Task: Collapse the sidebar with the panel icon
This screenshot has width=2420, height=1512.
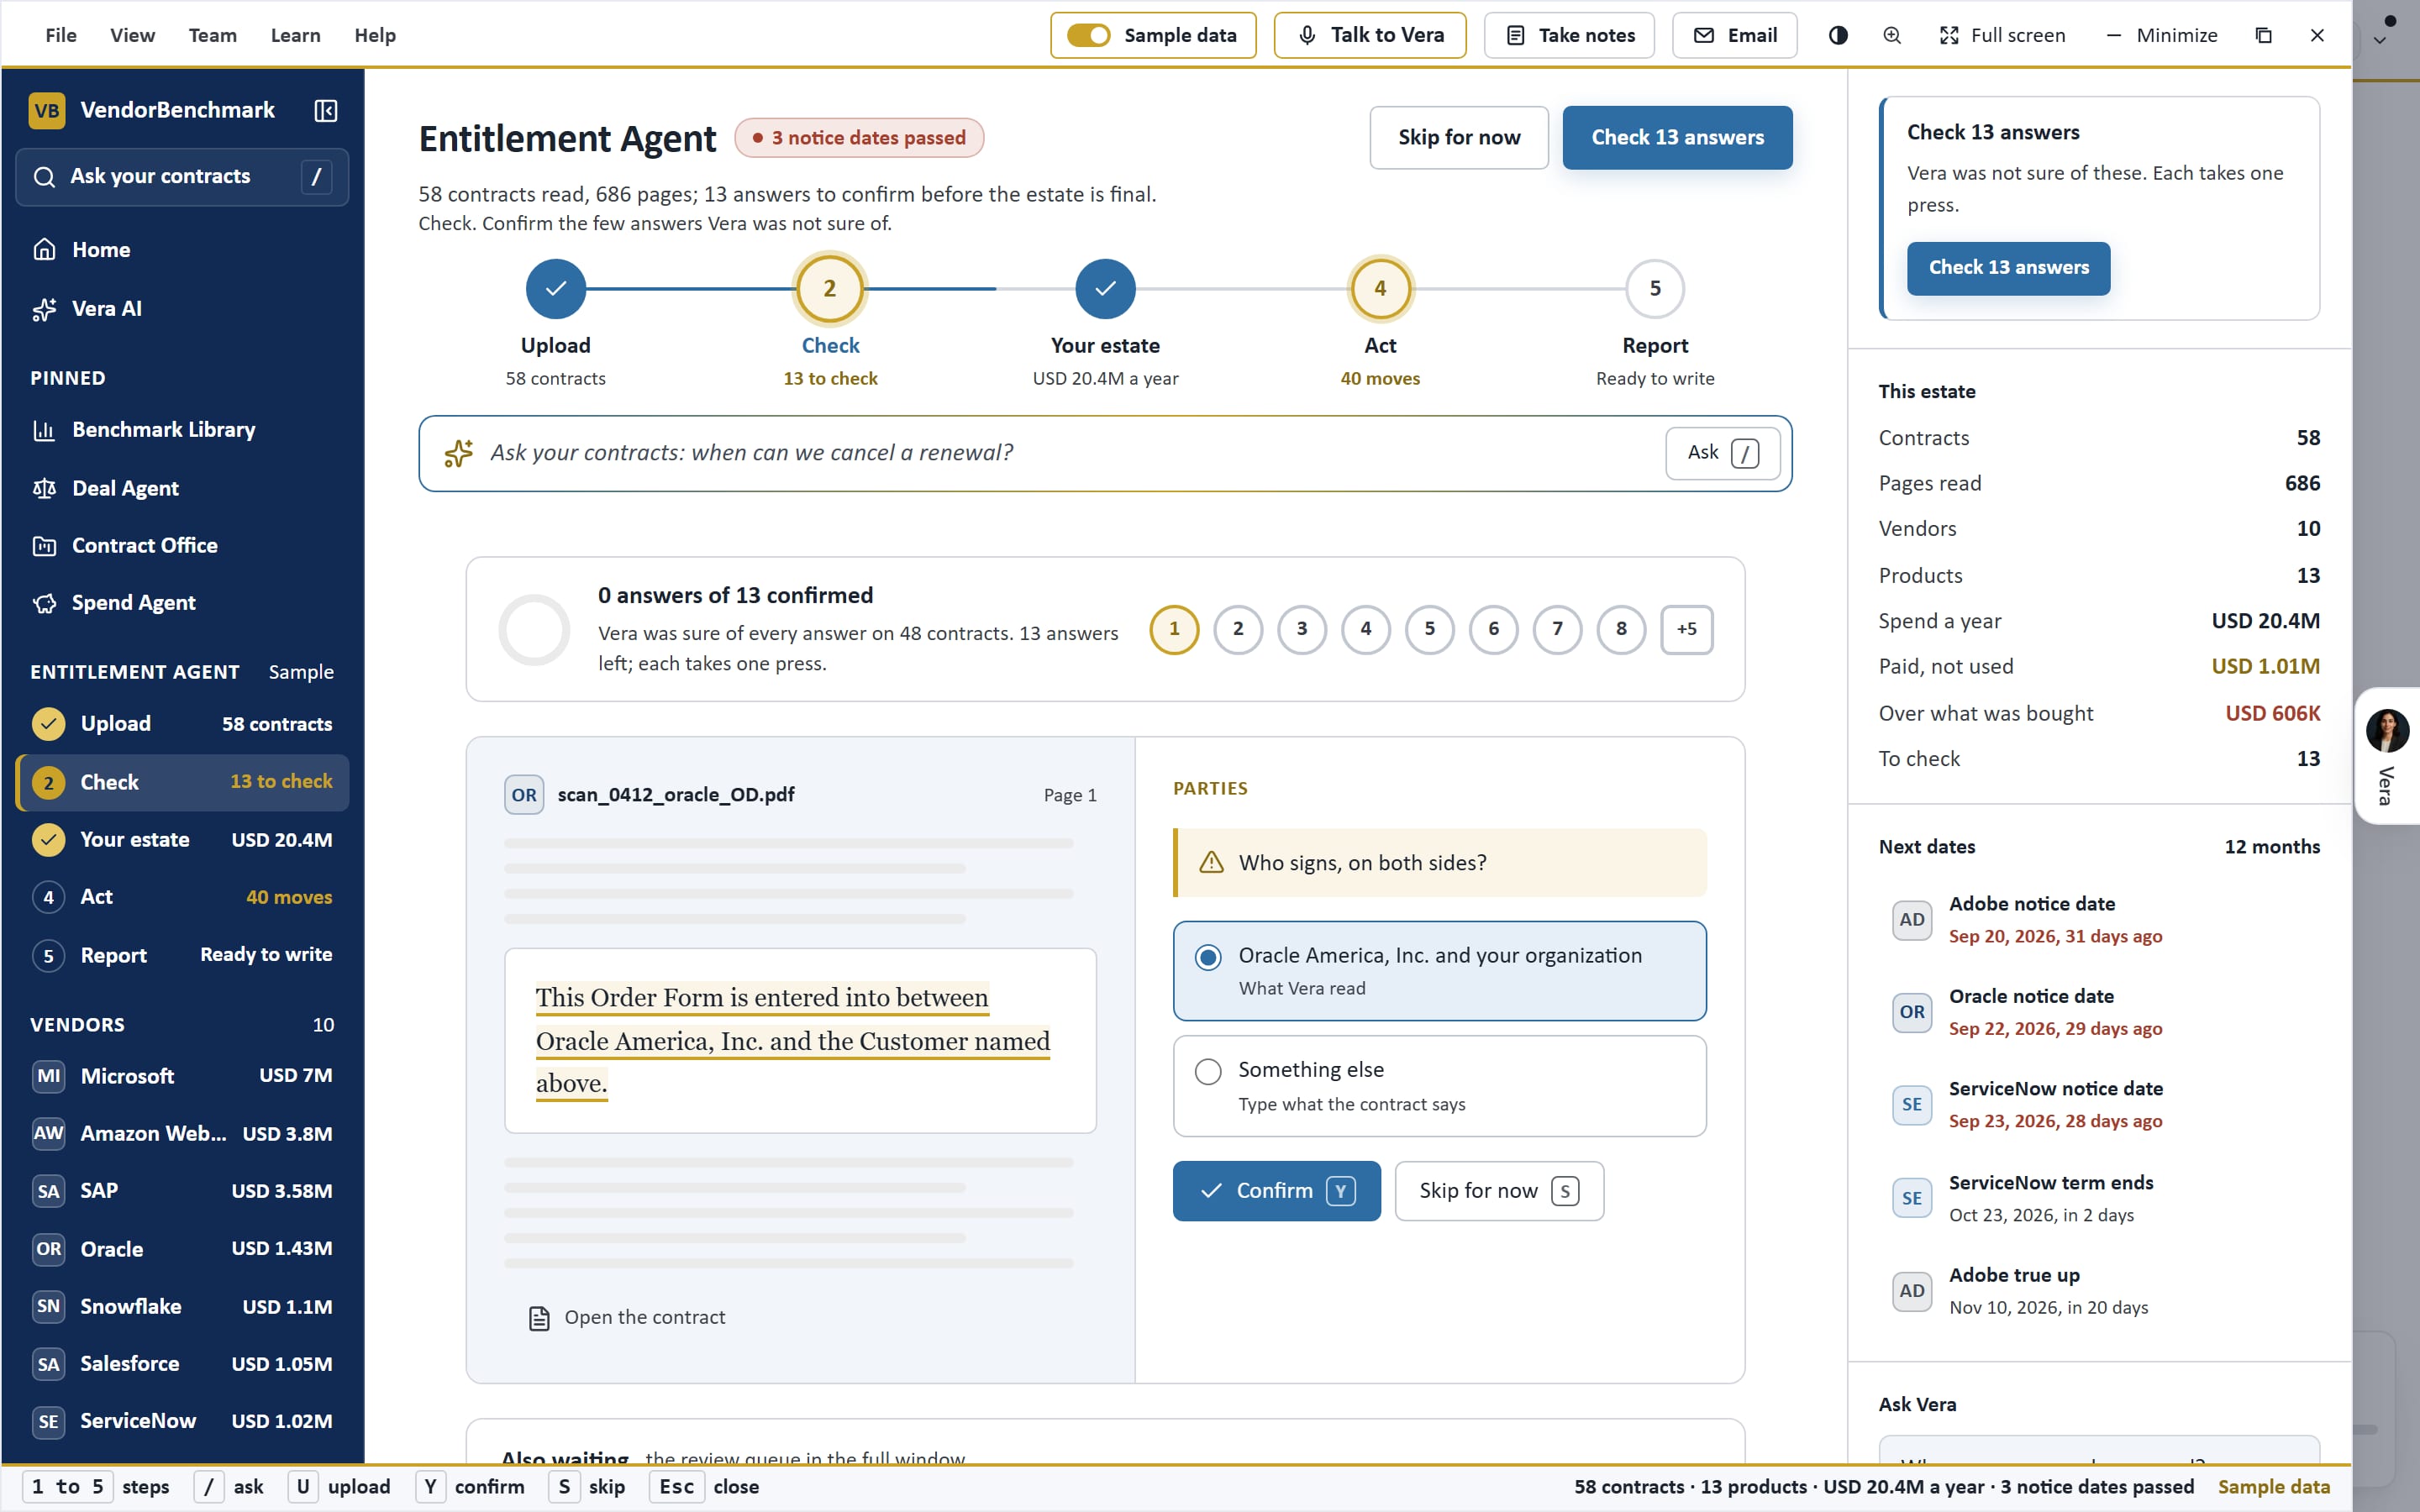Action: click(325, 110)
